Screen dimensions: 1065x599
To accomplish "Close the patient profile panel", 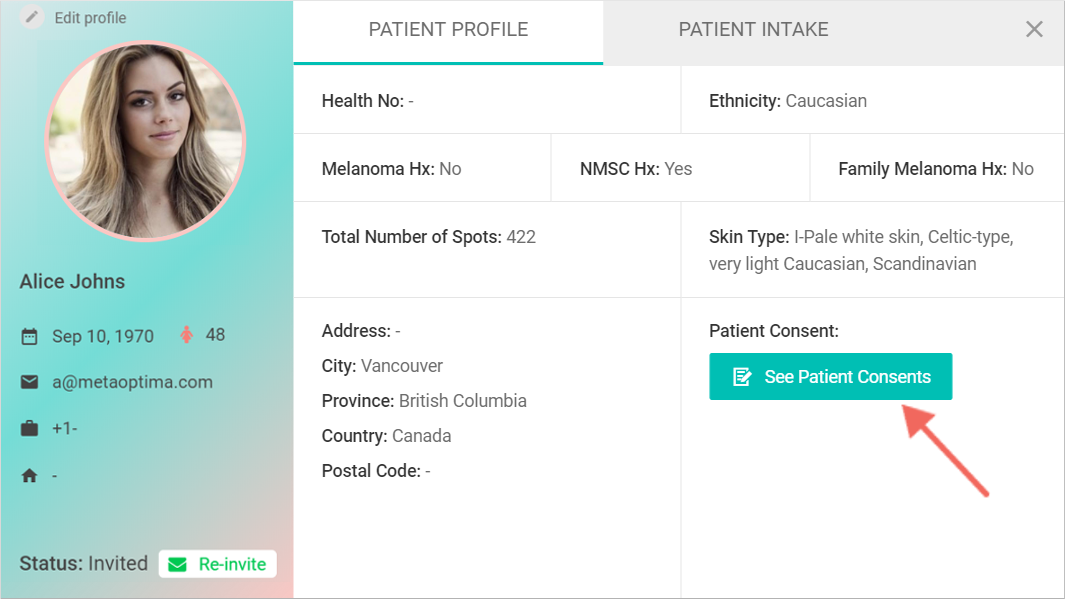I will click(1034, 30).
